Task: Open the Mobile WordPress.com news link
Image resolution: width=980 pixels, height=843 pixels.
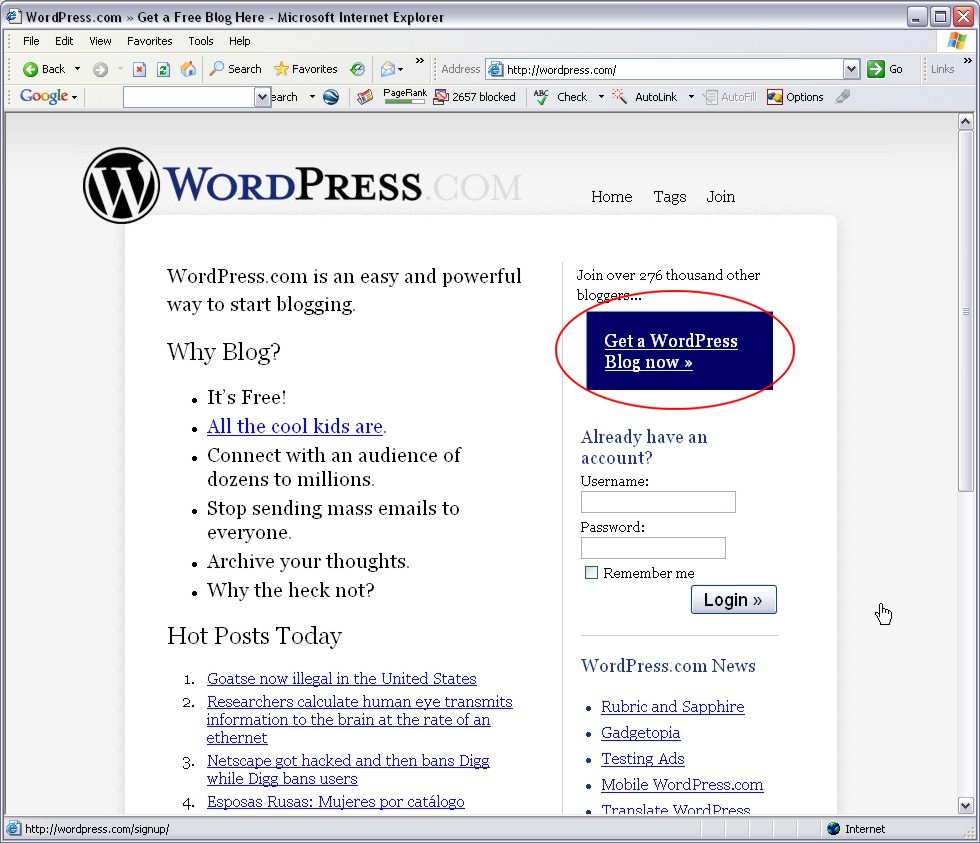Action: click(x=682, y=785)
